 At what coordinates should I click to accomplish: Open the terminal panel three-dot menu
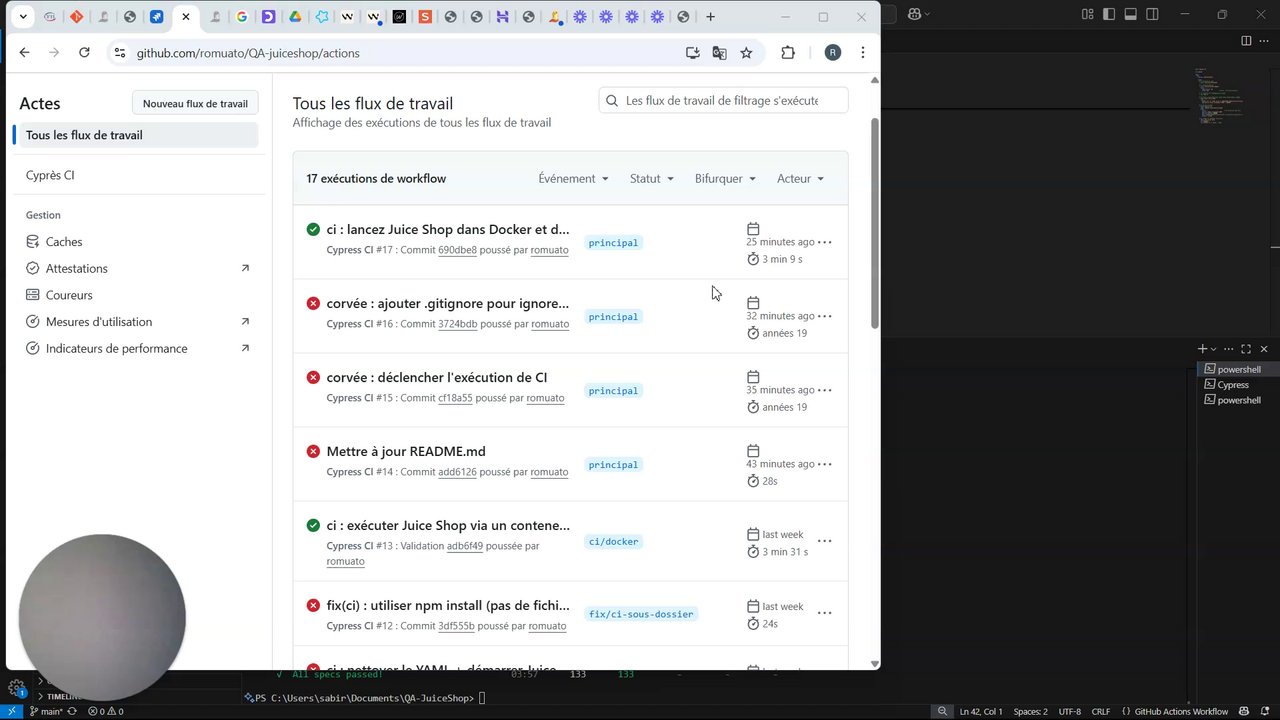[x=1229, y=349]
